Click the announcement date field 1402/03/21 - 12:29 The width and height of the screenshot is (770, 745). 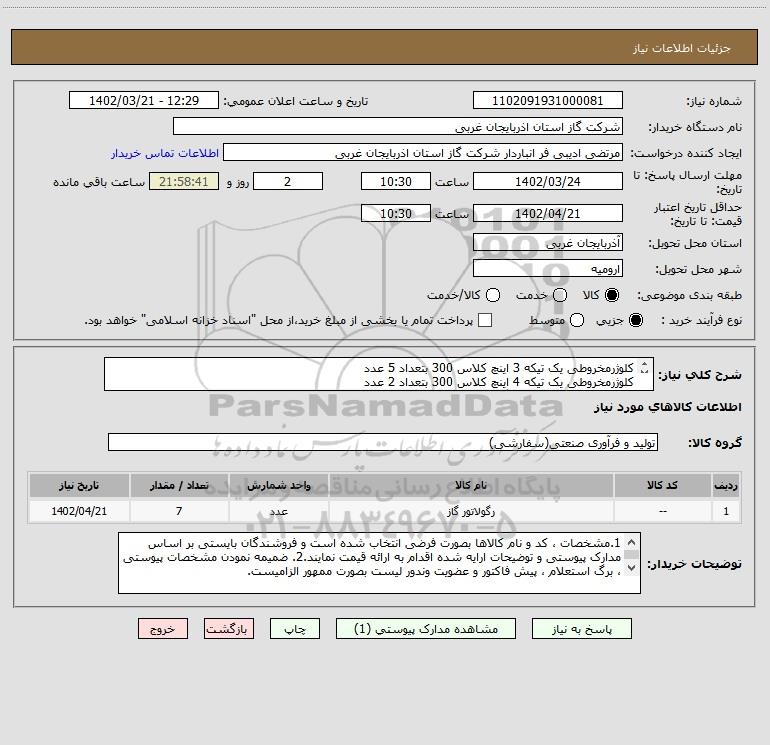click(144, 100)
